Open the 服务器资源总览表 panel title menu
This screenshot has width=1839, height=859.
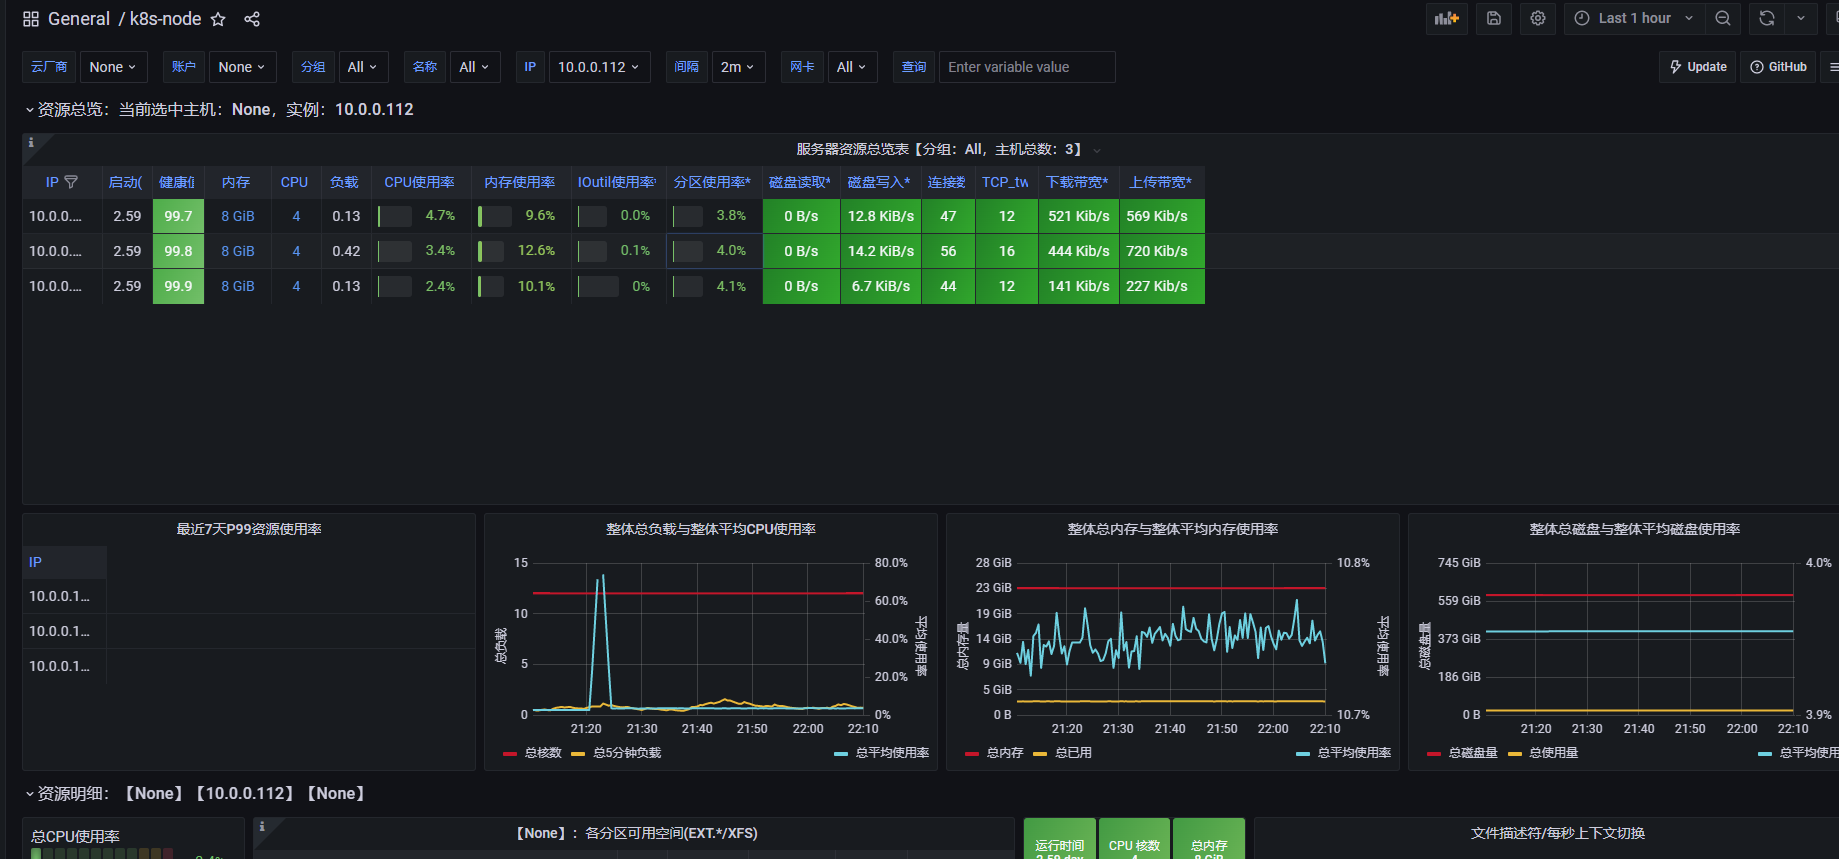[x=939, y=149]
